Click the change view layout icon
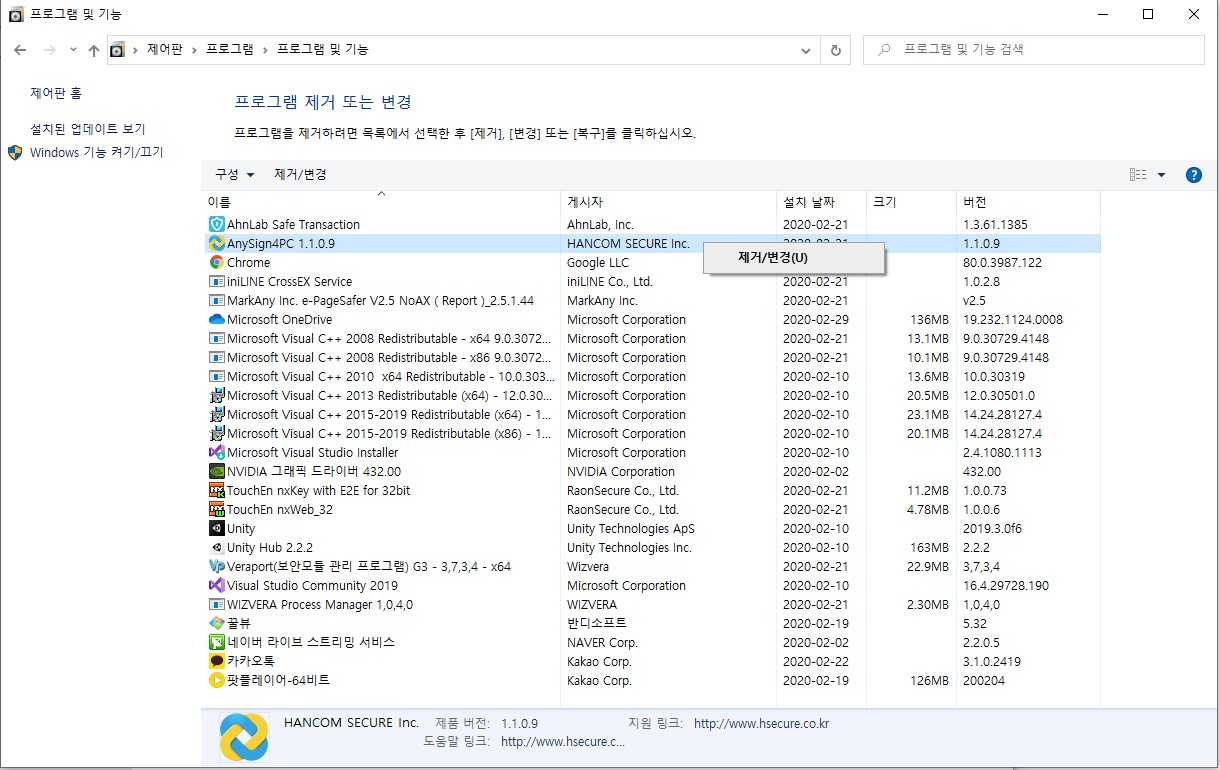Viewport: 1220px width, 770px height. click(1138, 175)
